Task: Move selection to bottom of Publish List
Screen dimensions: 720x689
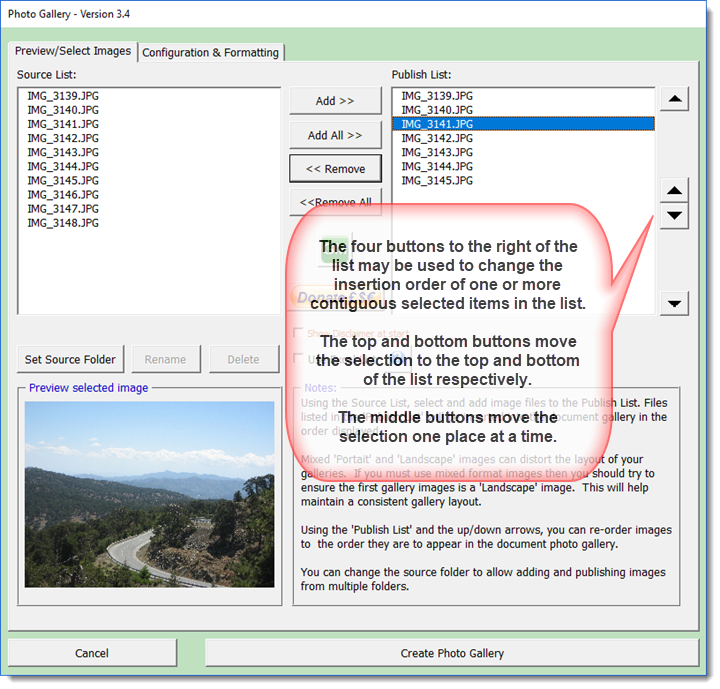Action: (675, 304)
